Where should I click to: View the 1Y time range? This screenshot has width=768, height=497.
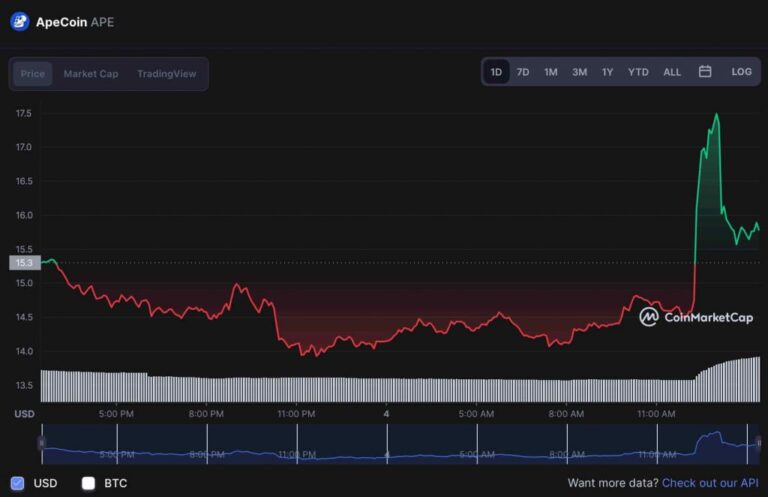(x=607, y=72)
